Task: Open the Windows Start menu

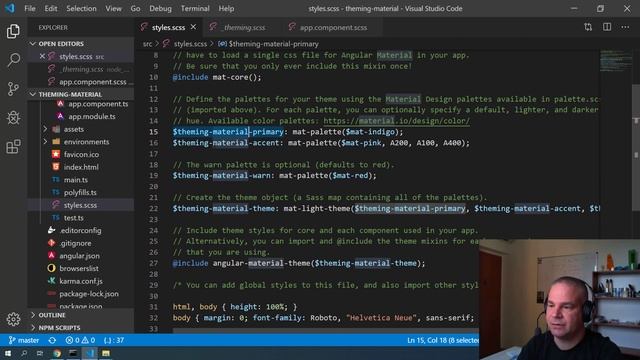Action: pyautogui.click(x=8, y=353)
